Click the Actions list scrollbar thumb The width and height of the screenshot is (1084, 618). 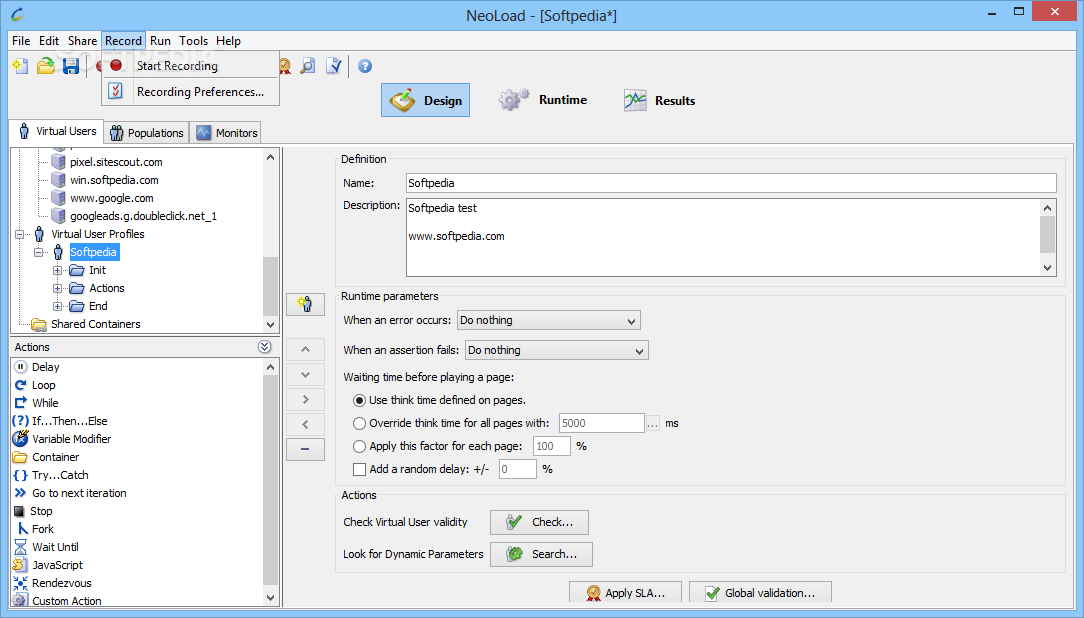click(x=270, y=480)
